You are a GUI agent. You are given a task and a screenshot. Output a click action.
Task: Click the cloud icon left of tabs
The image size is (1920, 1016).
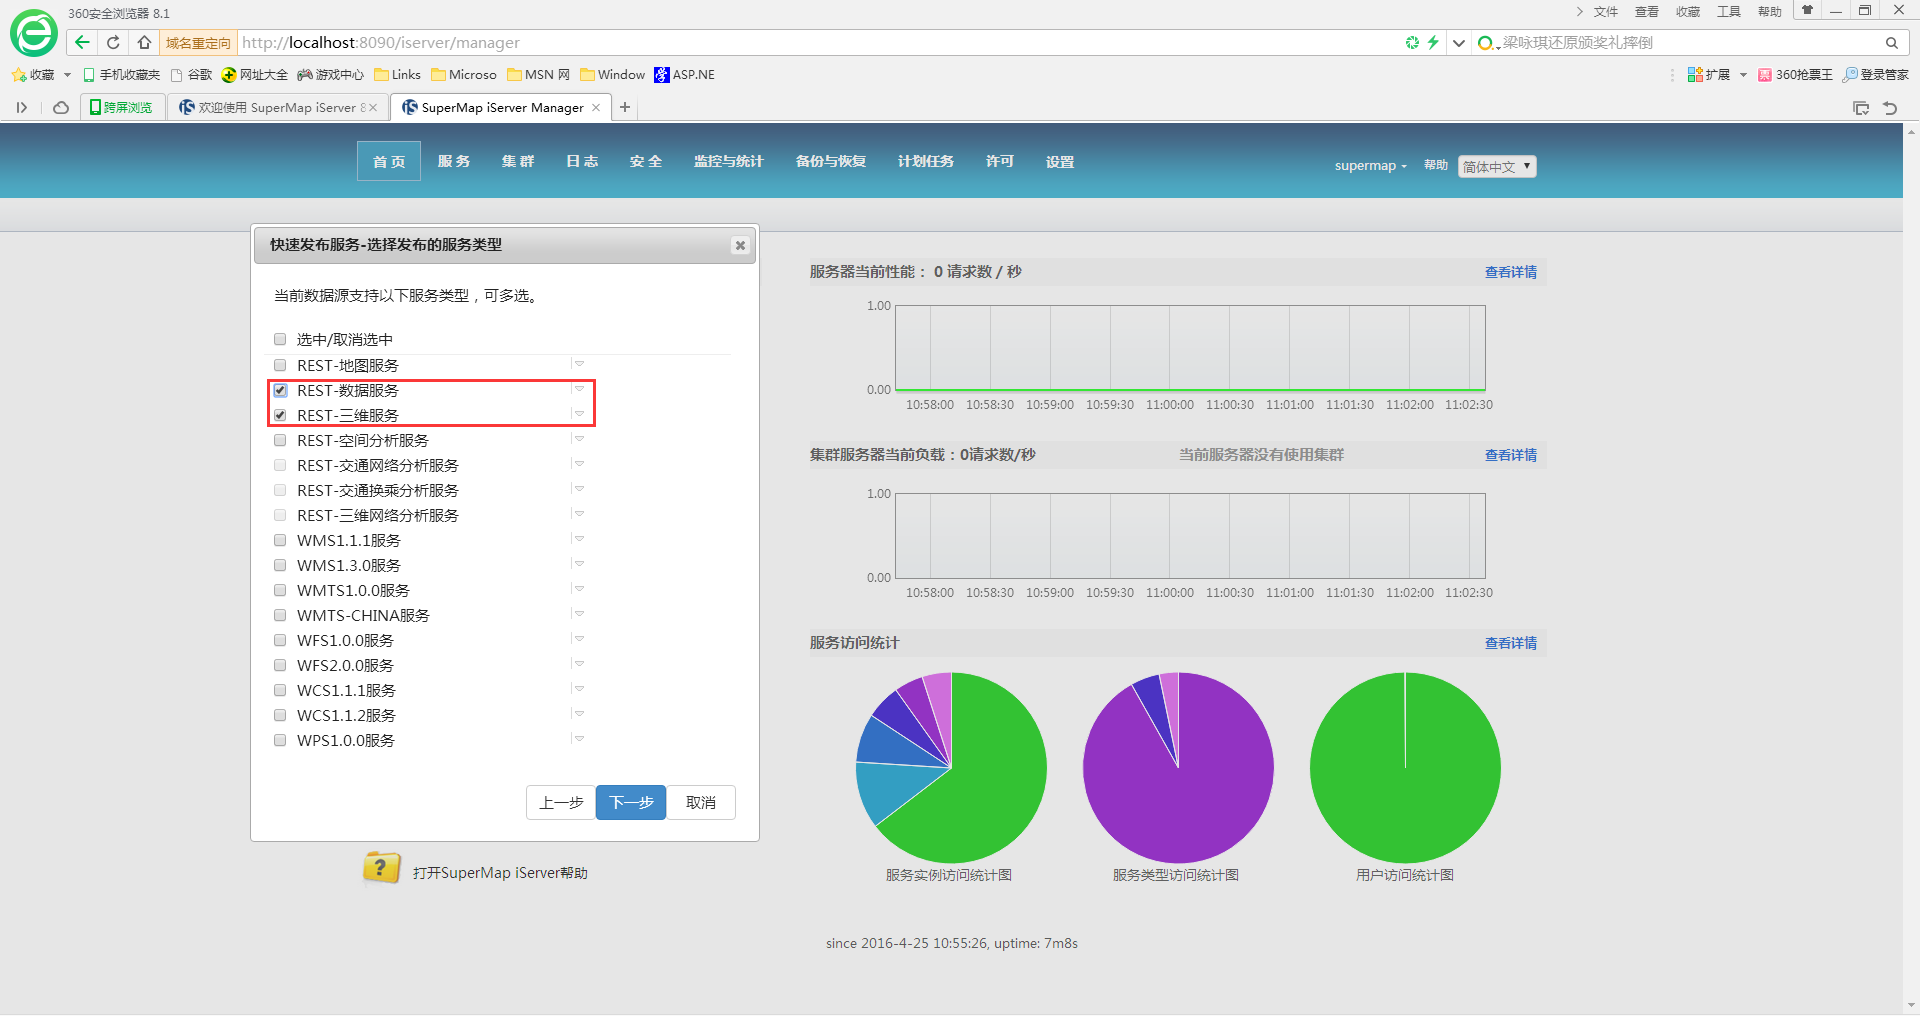pyautogui.click(x=61, y=107)
